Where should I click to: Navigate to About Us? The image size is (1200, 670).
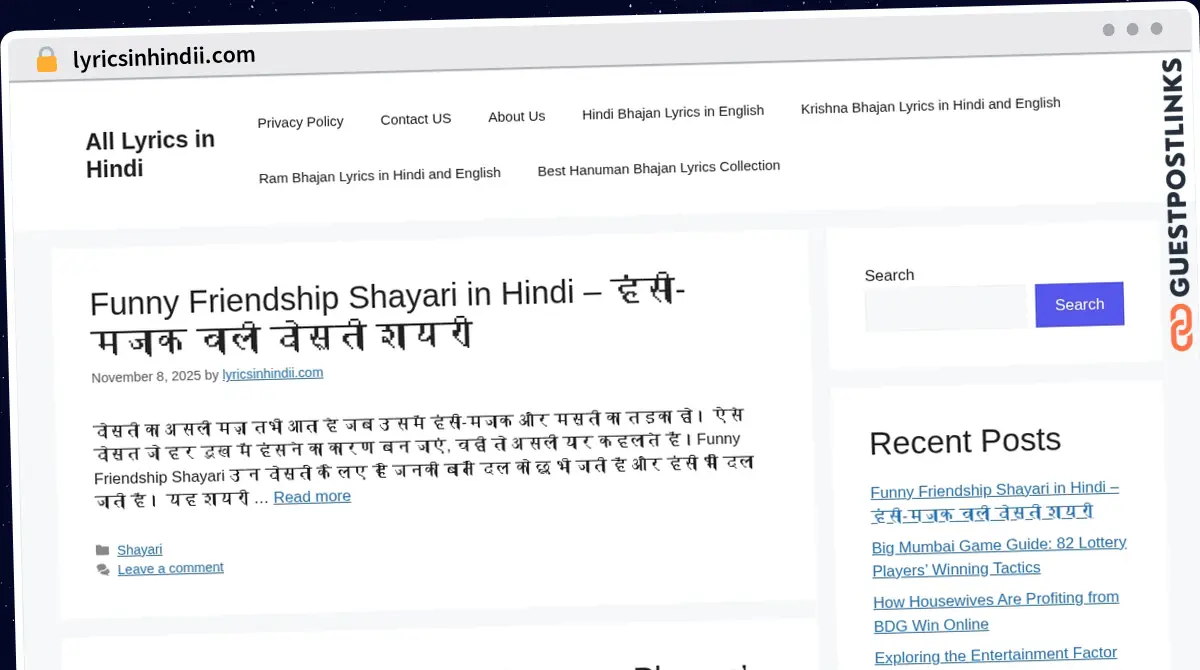[516, 116]
